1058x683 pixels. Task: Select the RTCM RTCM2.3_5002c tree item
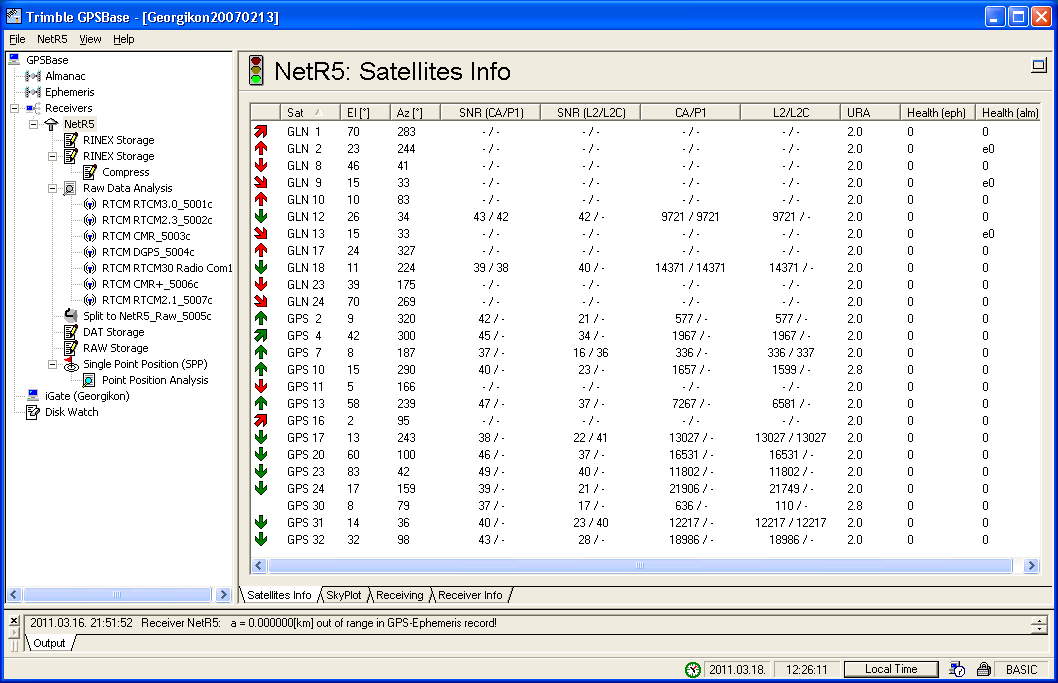point(157,220)
